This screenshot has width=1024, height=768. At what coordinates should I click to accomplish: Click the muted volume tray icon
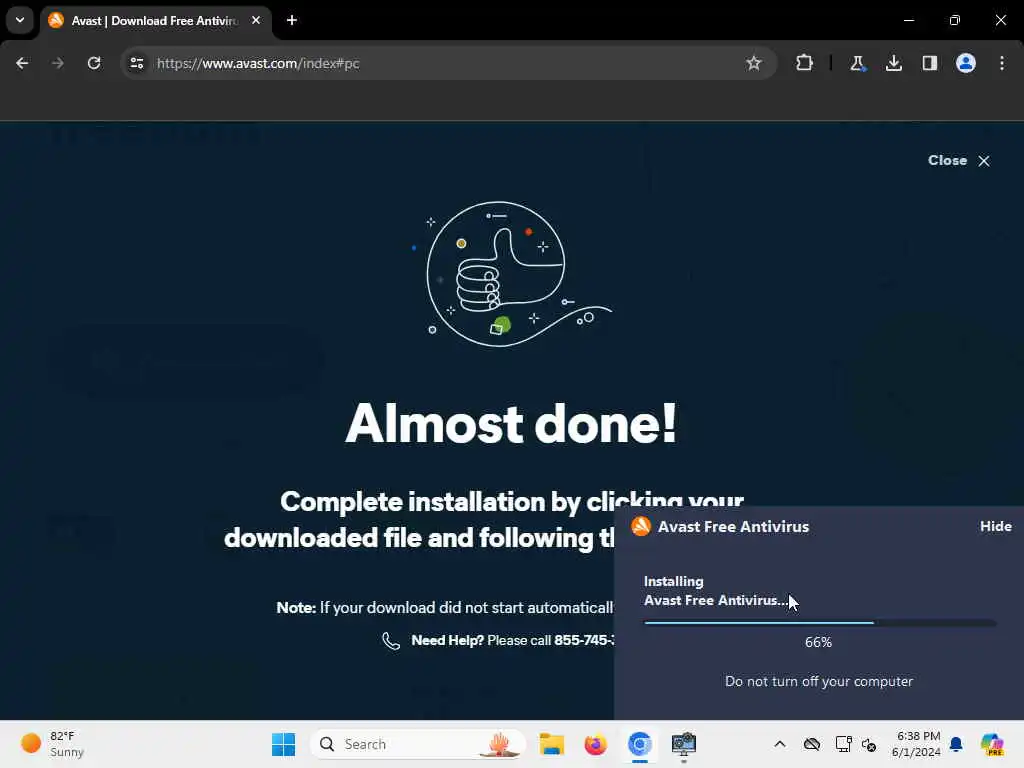[x=869, y=744]
